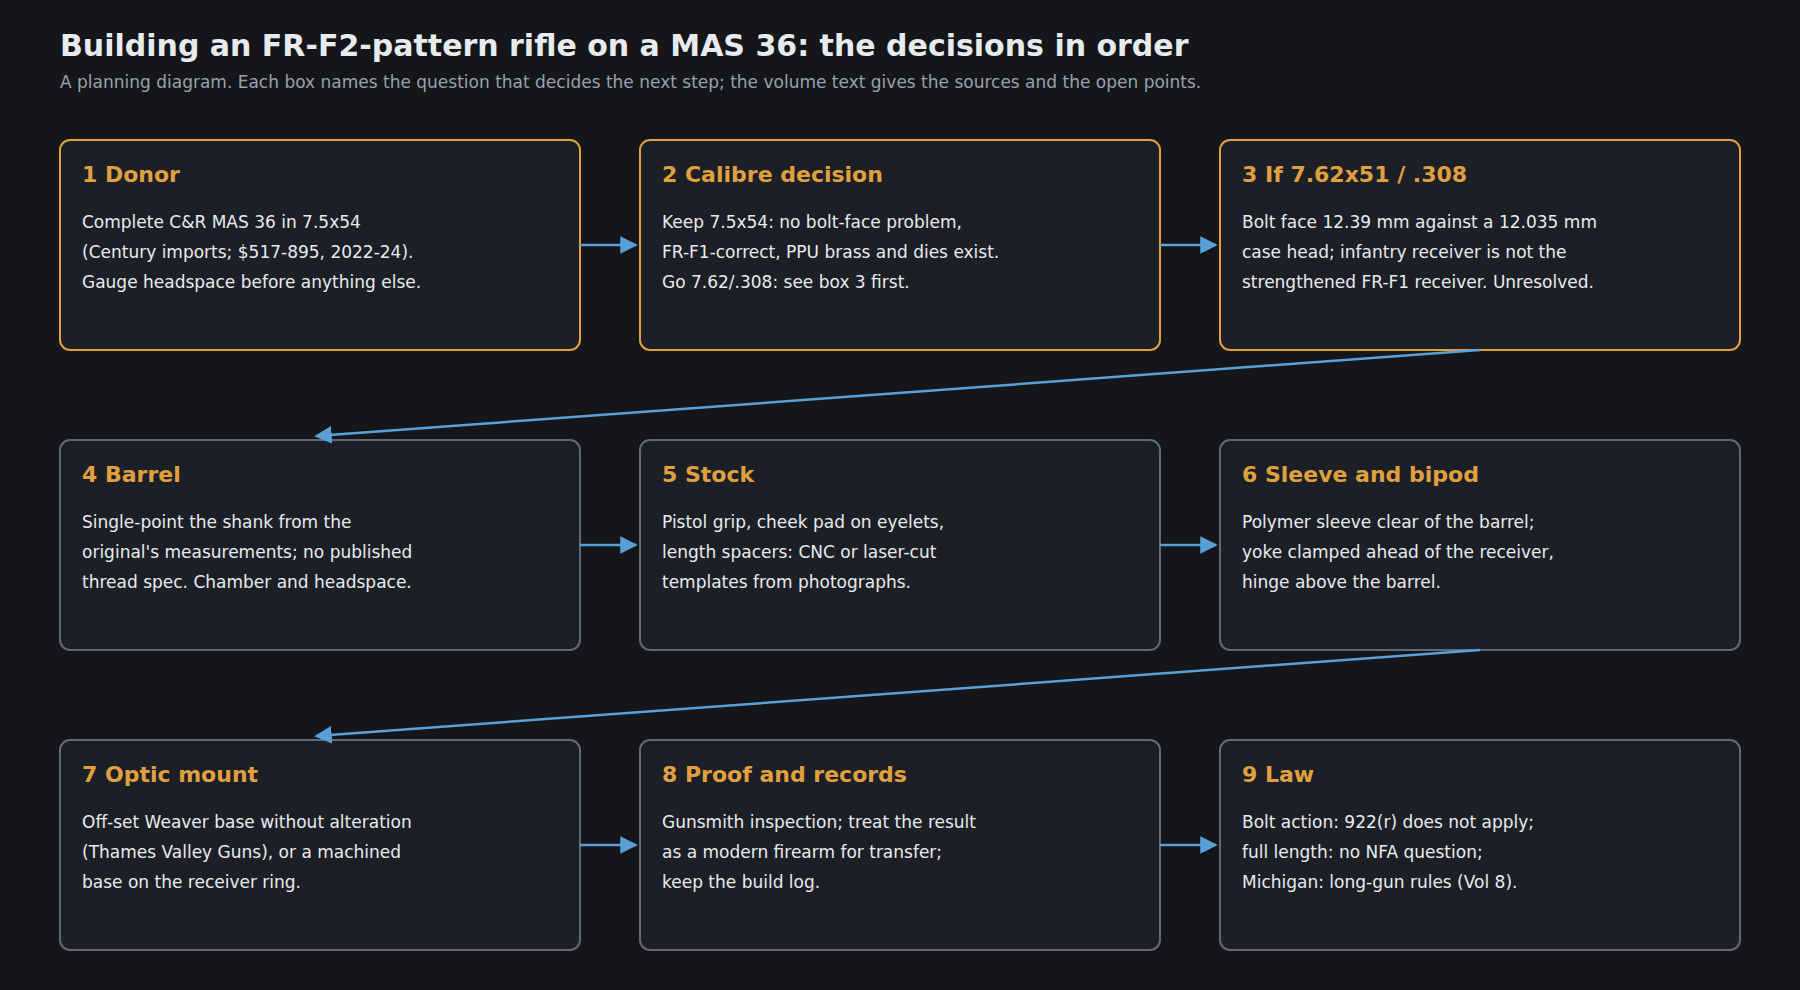Click 'original's measurements; no published'
The image size is (1800, 990).
[x=247, y=552]
